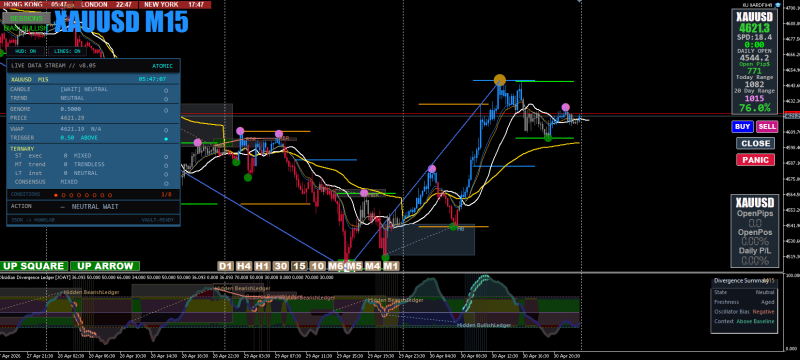Toggle the HUD: ON button
Viewport: 800px width, 360px height.
click(26, 51)
